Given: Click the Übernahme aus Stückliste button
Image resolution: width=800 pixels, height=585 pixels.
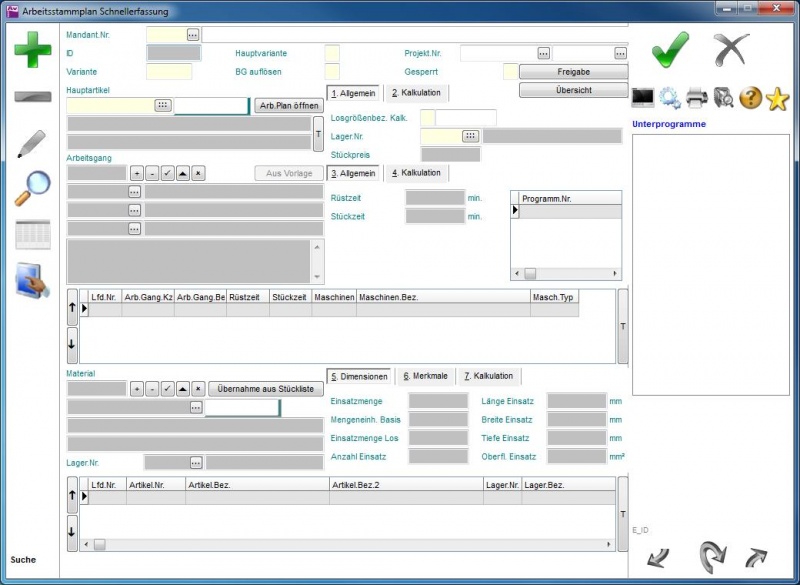Looking at the screenshot, I should [x=266, y=389].
